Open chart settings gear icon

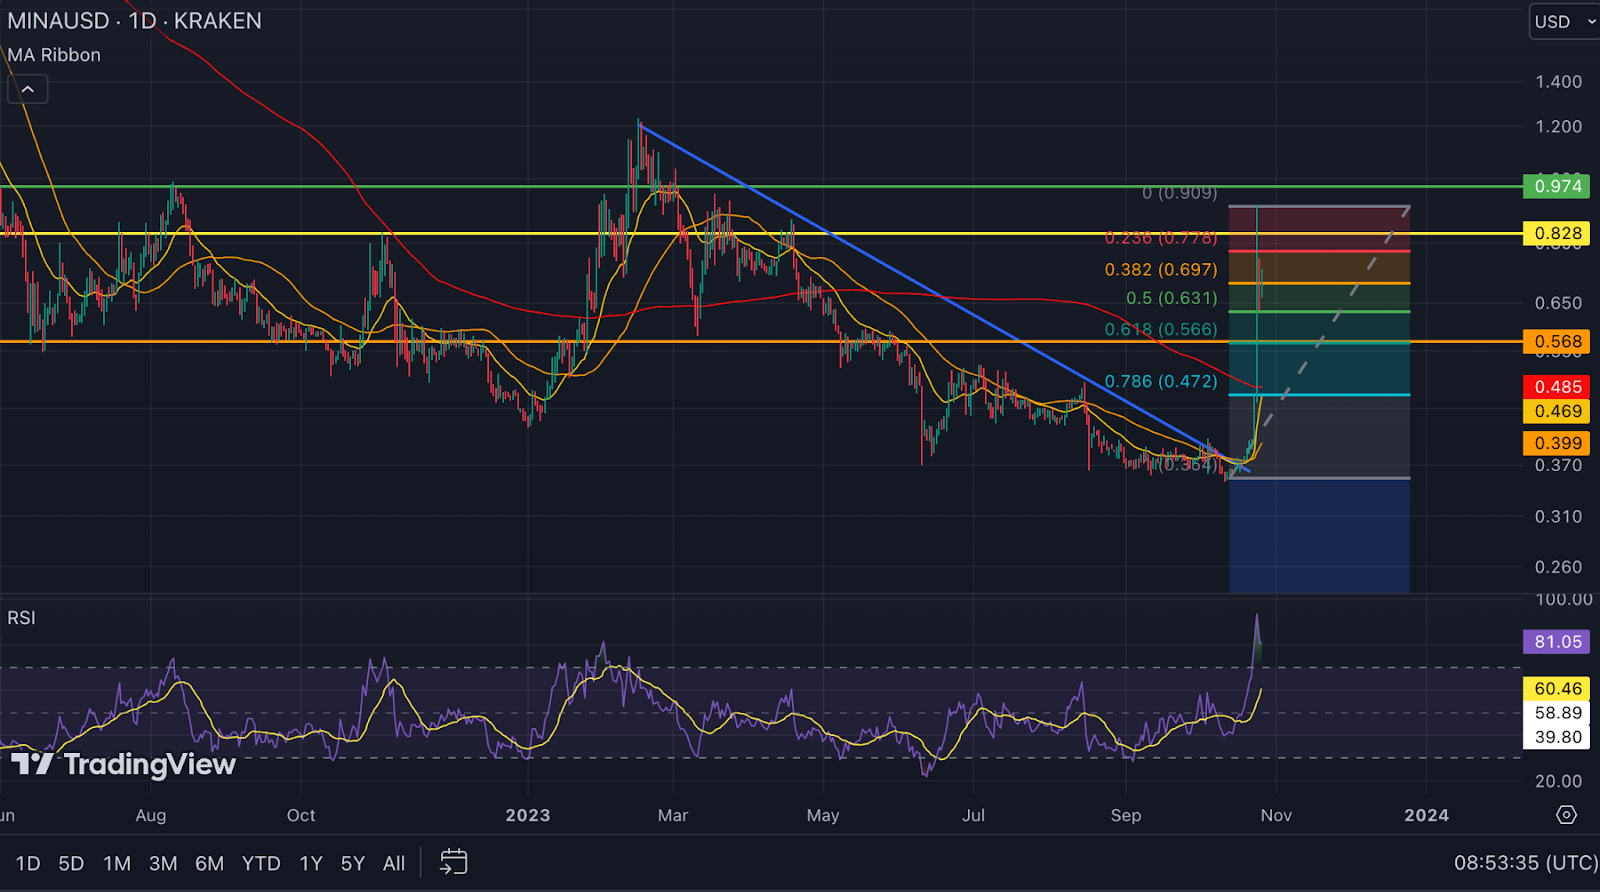point(1566,815)
